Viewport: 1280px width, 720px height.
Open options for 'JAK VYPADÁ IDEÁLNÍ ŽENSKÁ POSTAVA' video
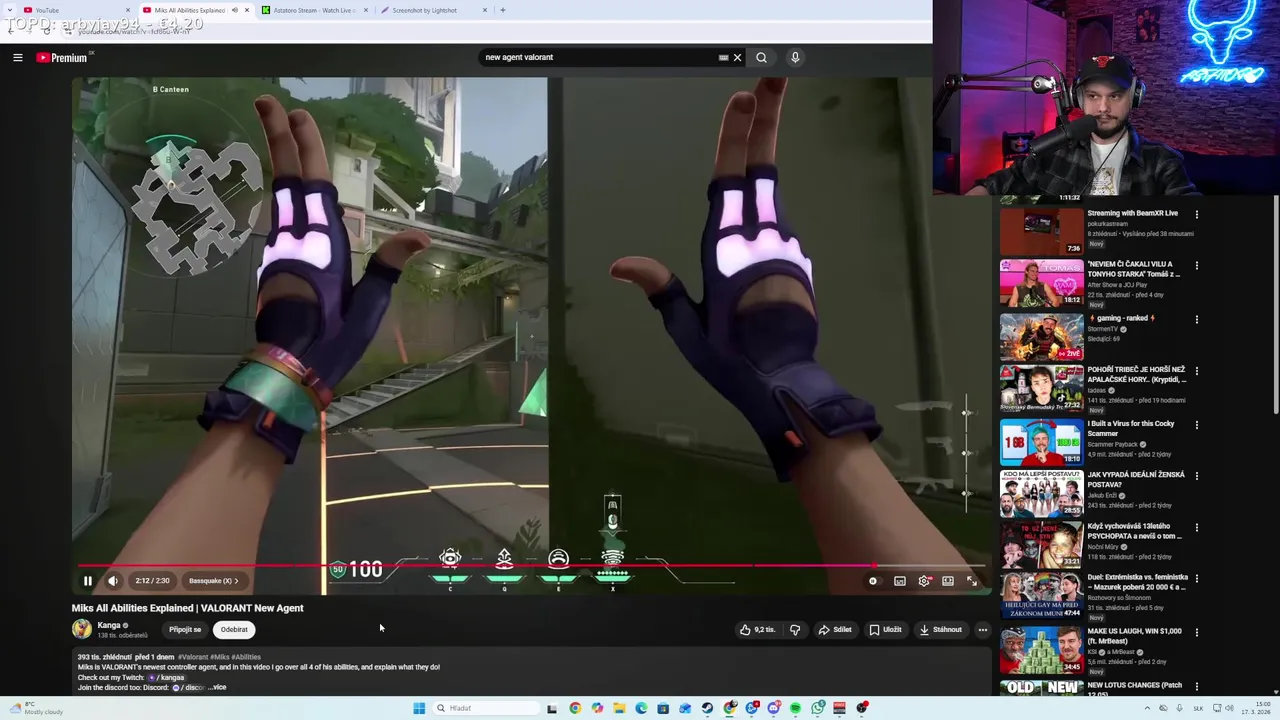point(1196,476)
